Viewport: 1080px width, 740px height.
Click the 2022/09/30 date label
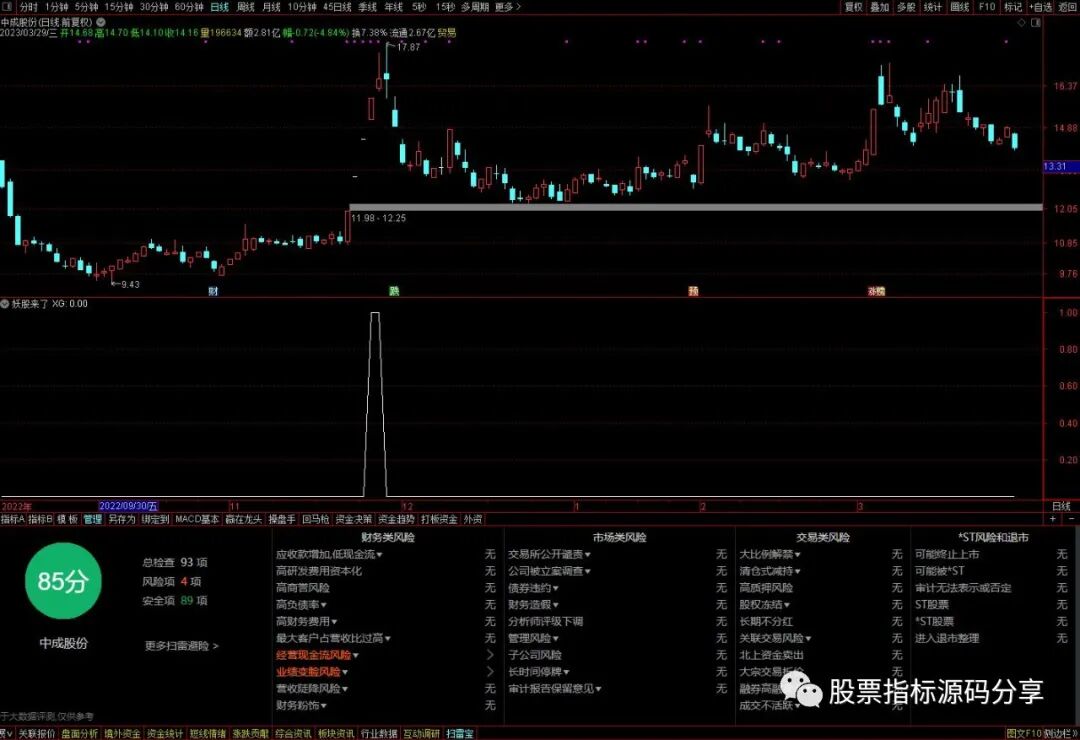coord(129,506)
